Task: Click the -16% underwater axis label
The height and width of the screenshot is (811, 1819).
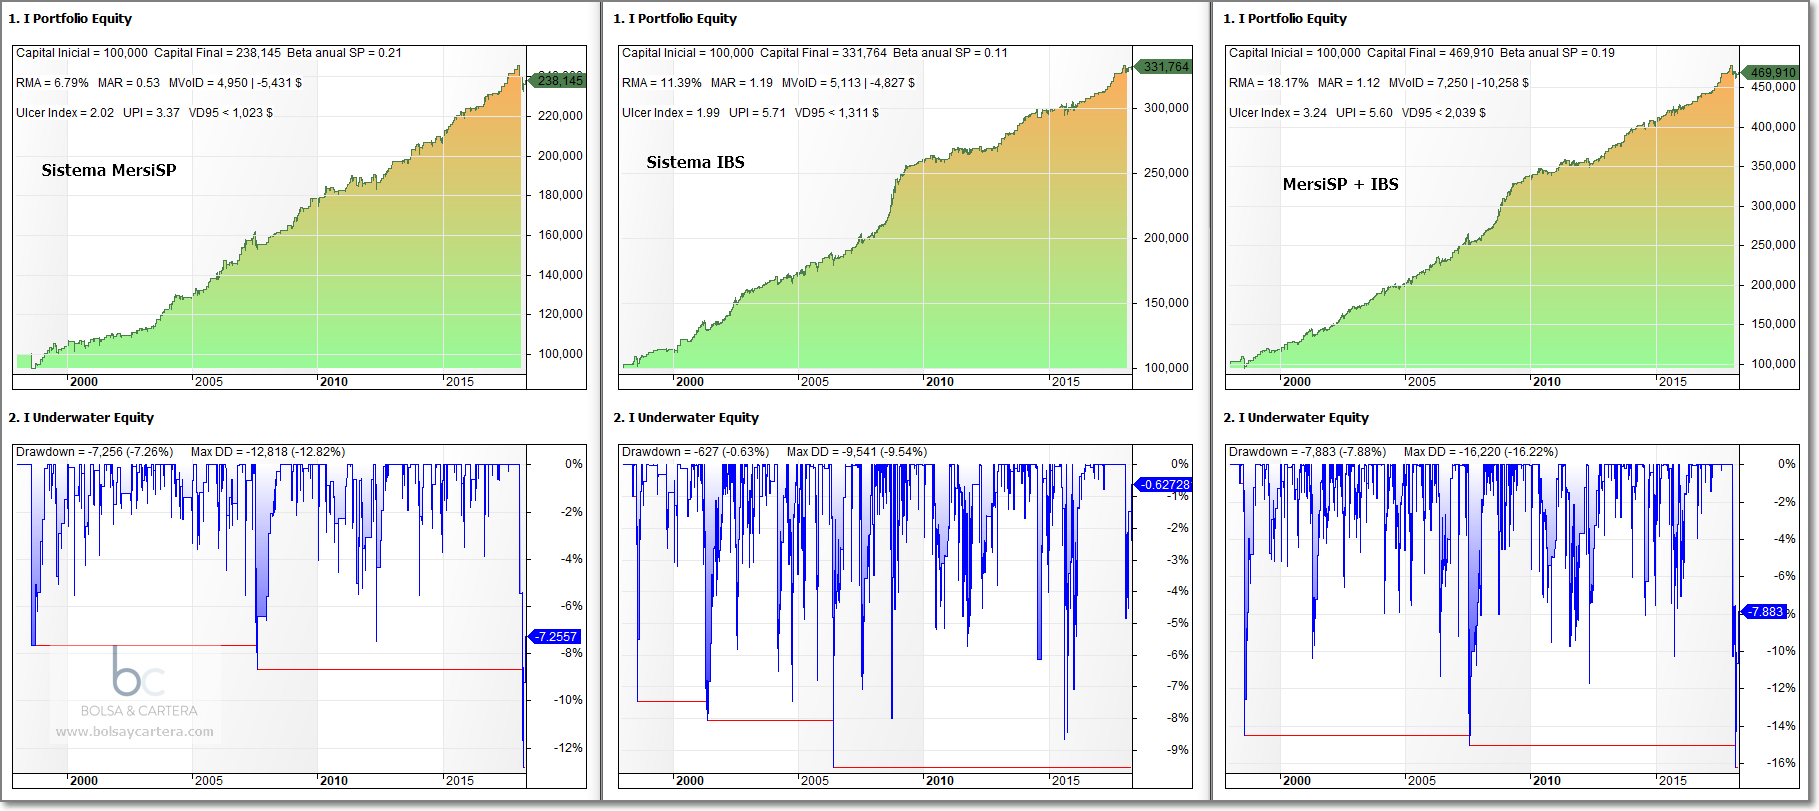Action: [x=1781, y=763]
